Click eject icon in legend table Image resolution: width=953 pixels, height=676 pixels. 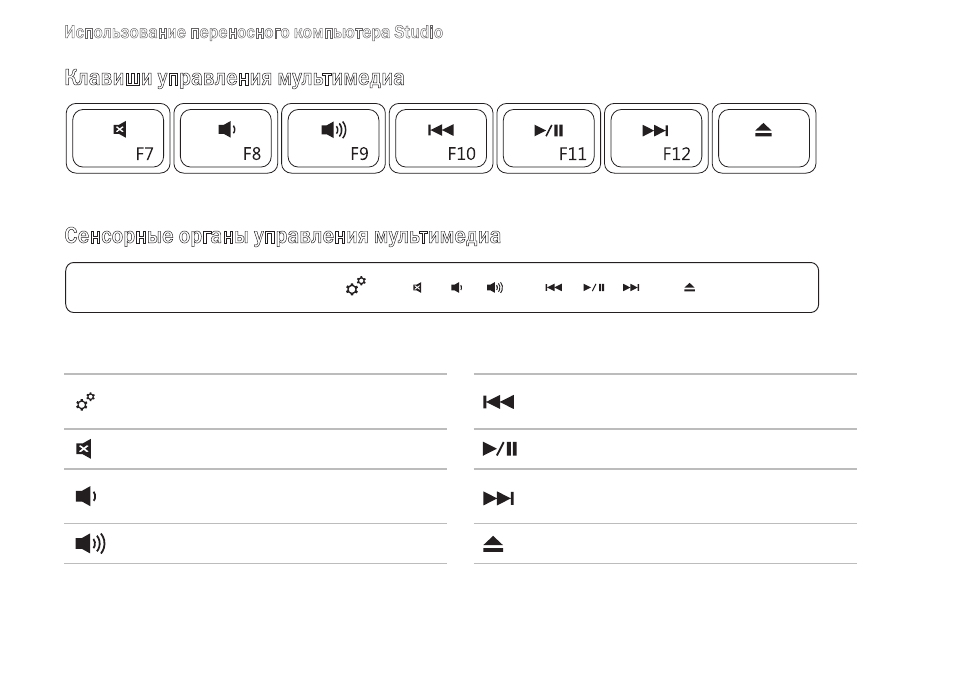pos(493,544)
